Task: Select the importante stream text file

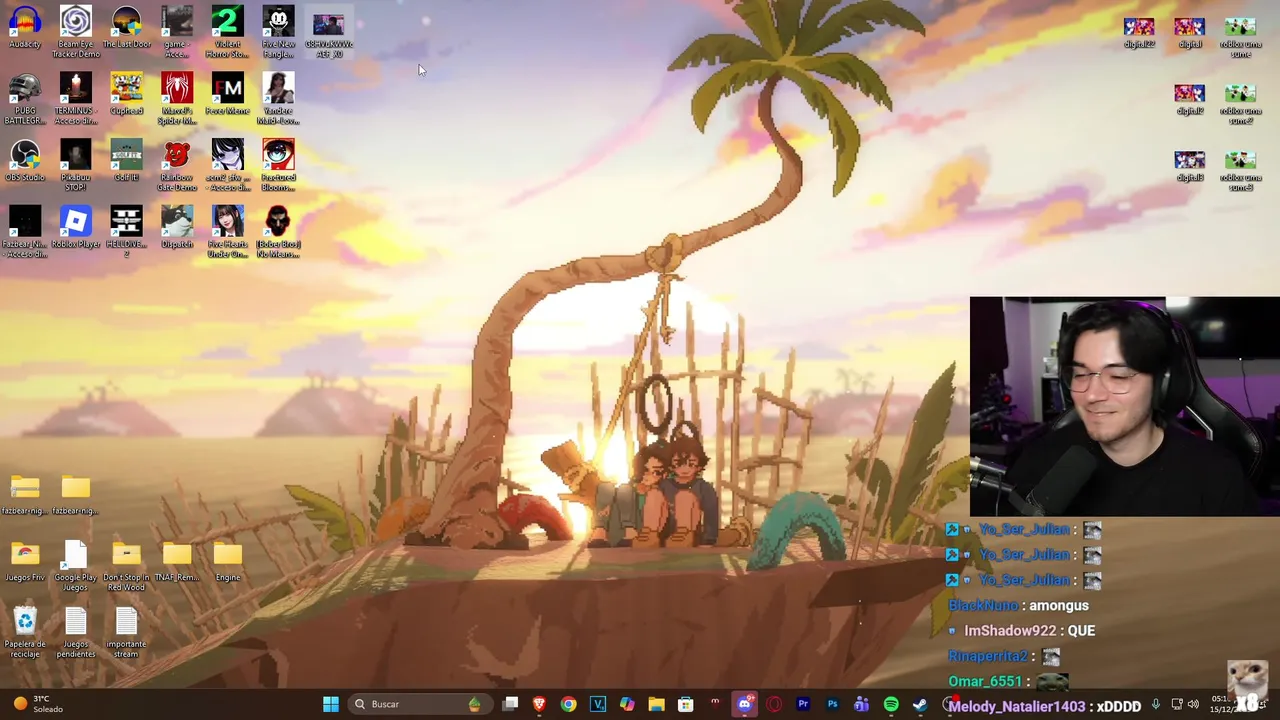Action: pos(126,633)
